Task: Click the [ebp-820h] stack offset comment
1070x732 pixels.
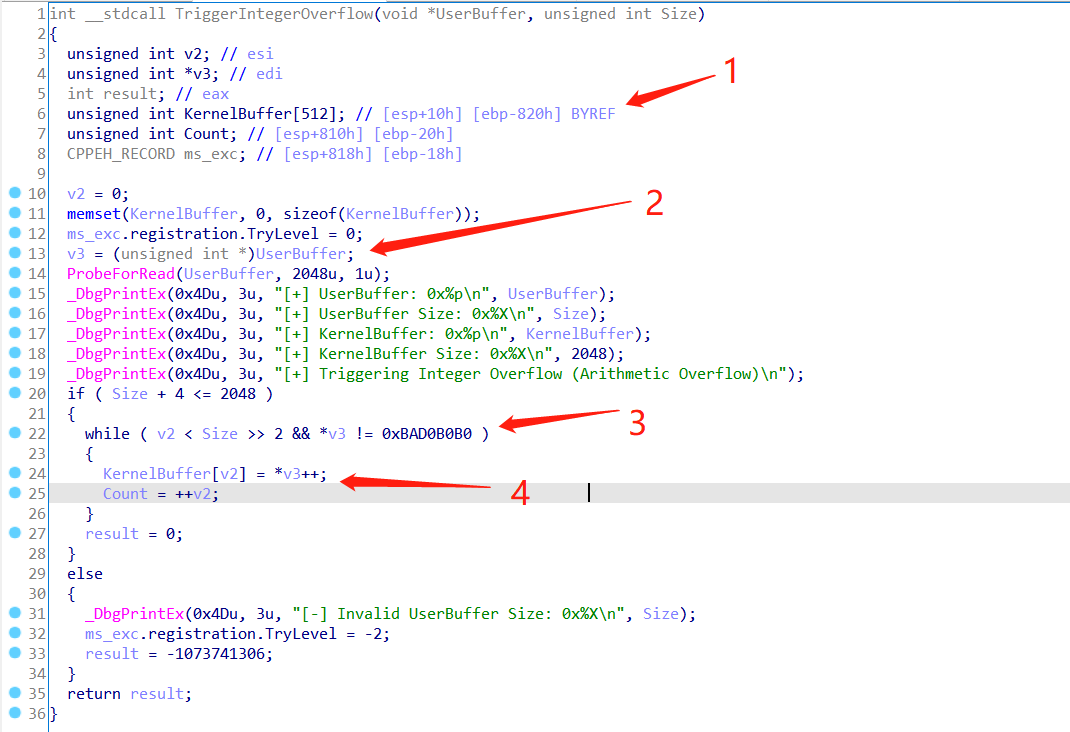Action: [x=517, y=114]
